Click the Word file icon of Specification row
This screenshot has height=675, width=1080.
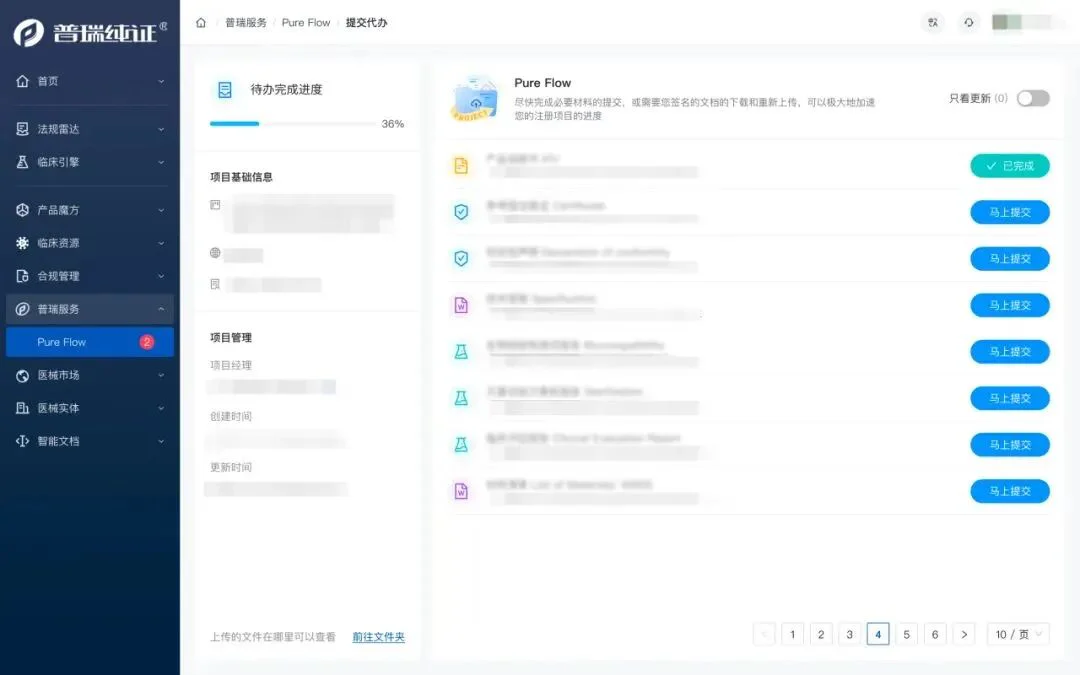[x=461, y=305]
